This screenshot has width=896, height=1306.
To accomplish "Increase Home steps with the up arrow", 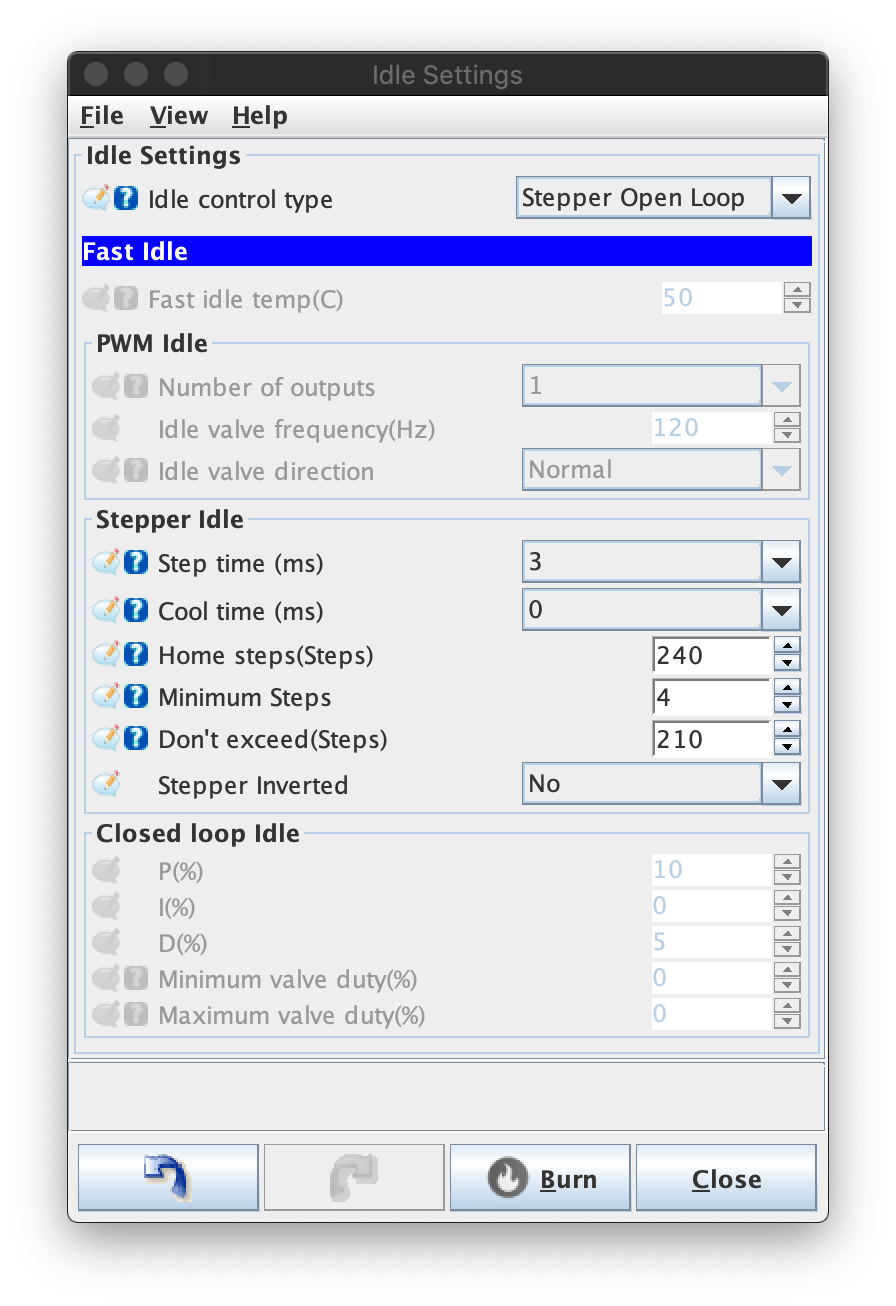I will click(787, 646).
